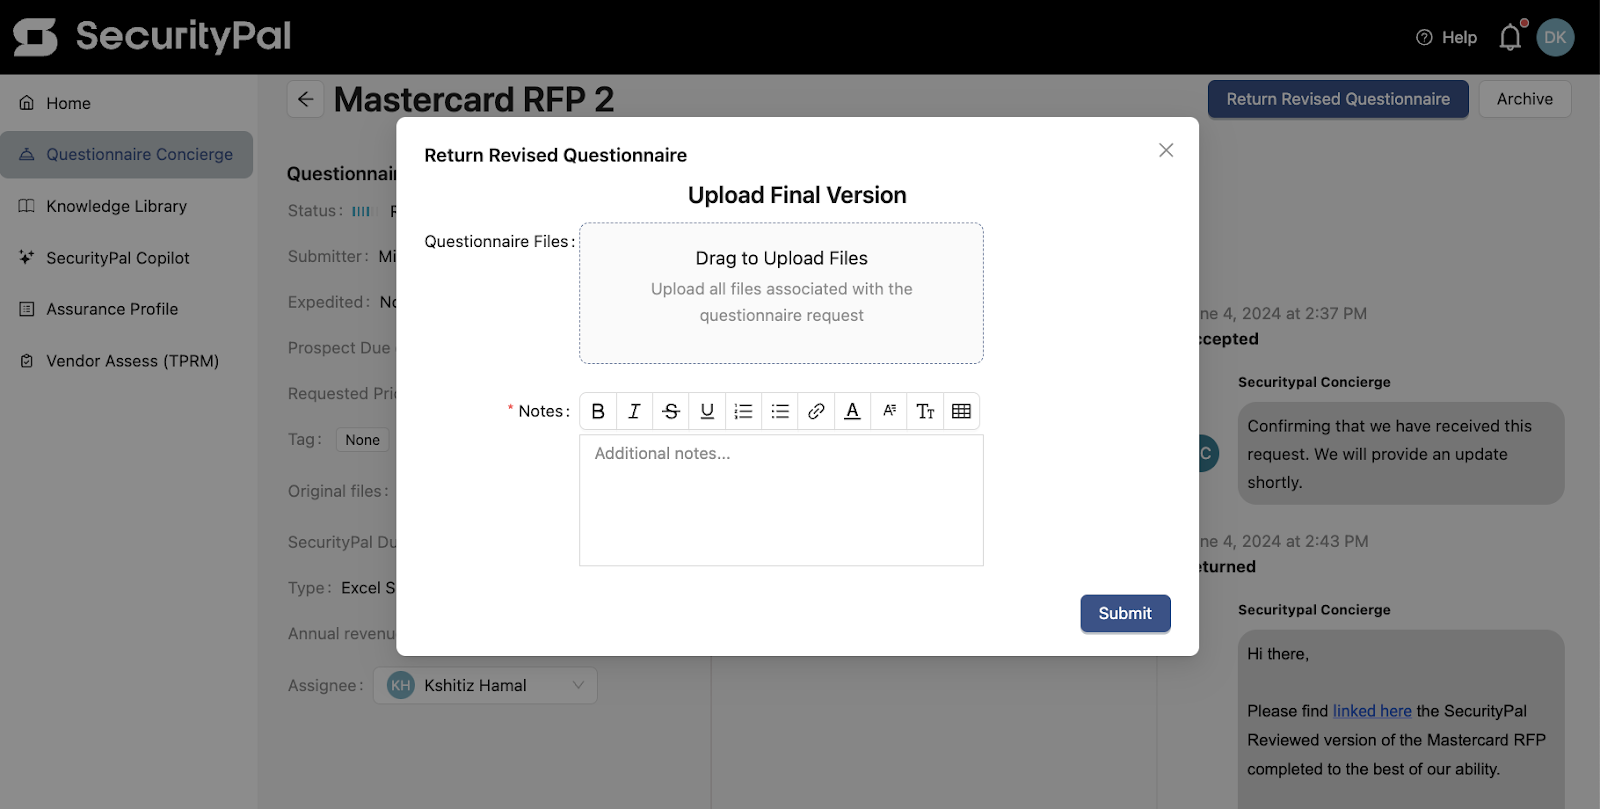1600x809 pixels.
Task: Open Knowledge Library in sidebar
Action: point(126,206)
